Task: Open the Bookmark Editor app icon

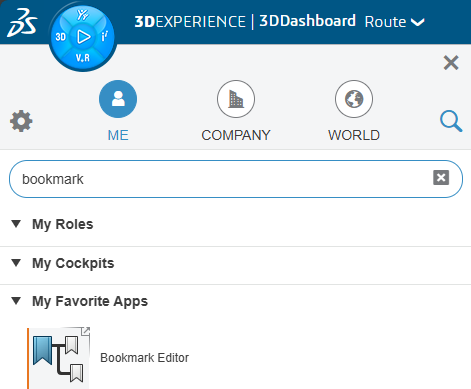Action: tap(58, 358)
